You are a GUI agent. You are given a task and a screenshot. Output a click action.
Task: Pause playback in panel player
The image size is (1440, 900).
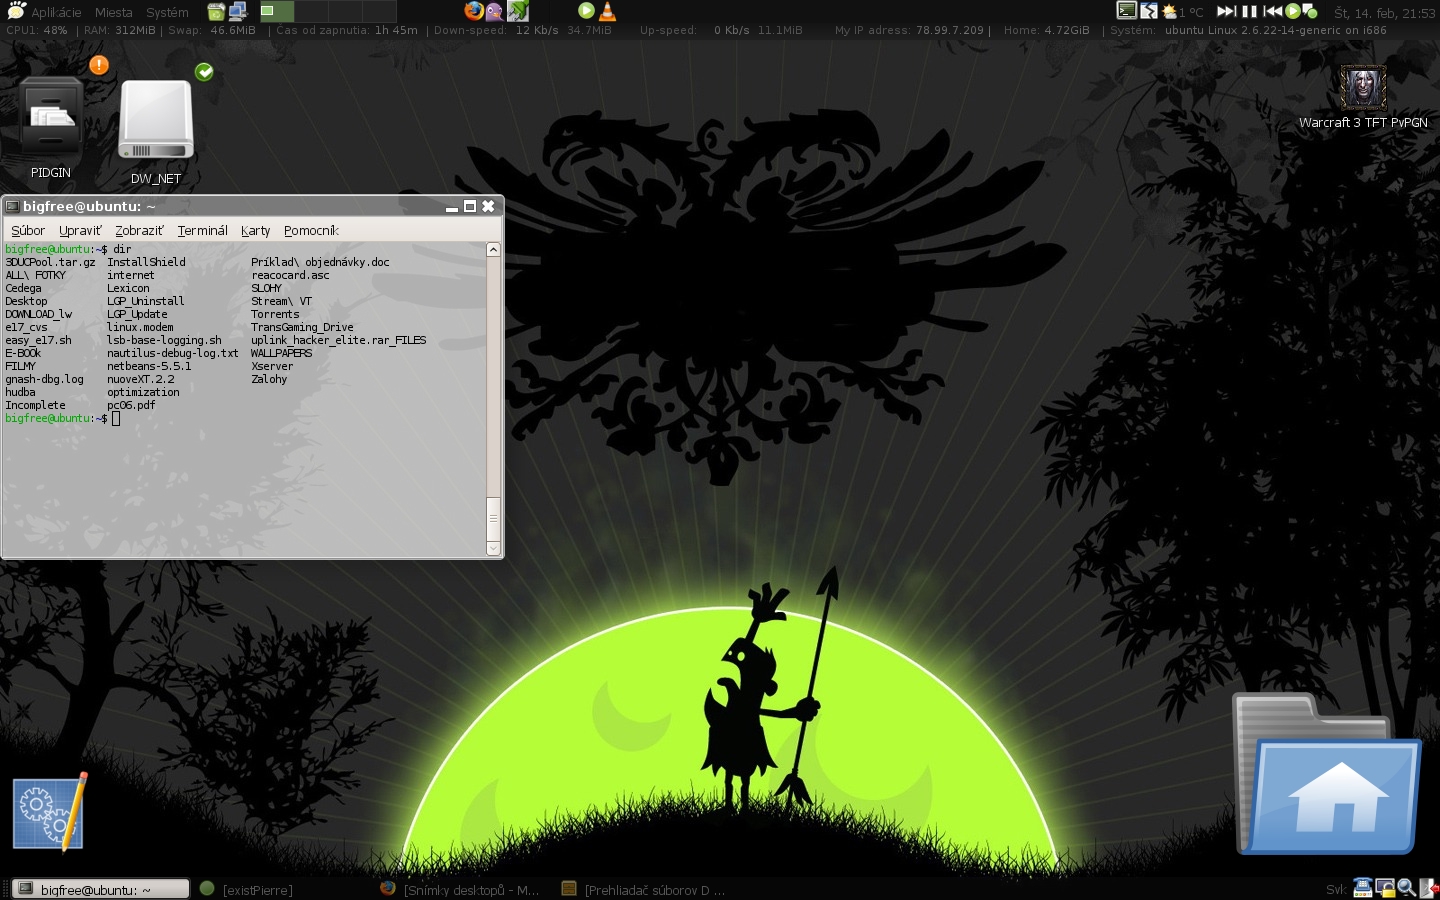click(1249, 12)
